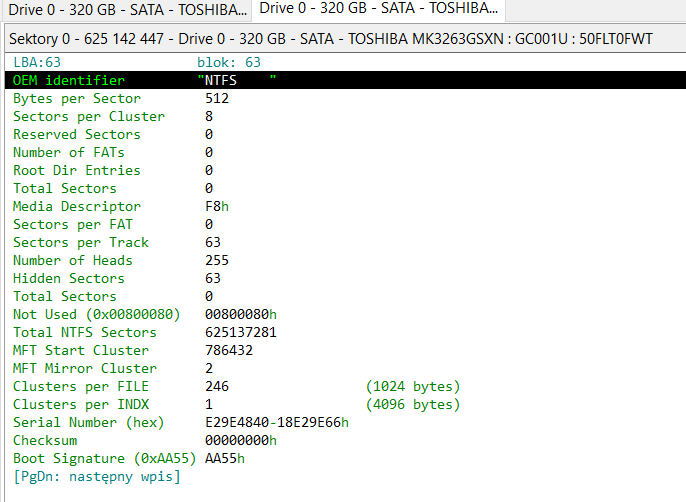
Task: Click the Sectors per Track value 63
Action: (213, 242)
